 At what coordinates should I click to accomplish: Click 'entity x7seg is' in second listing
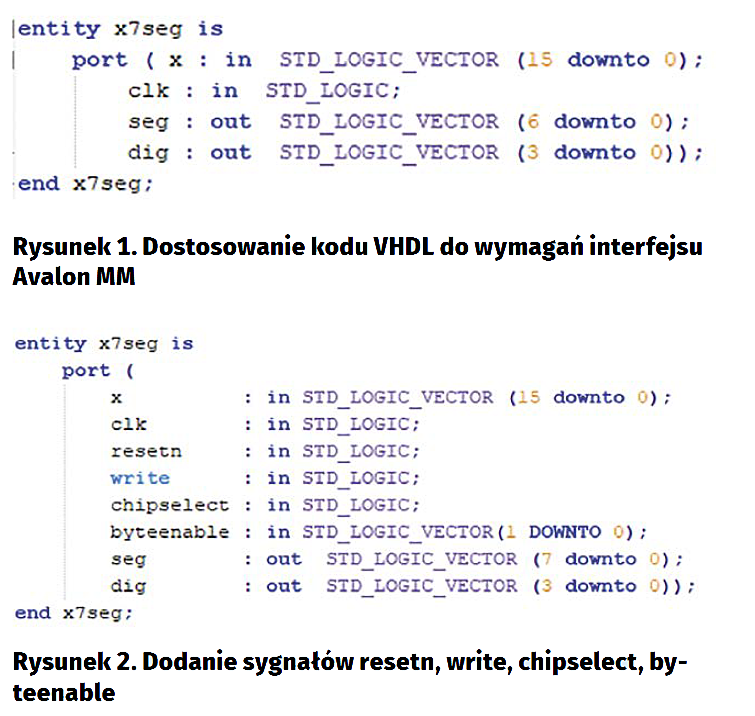(x=103, y=343)
